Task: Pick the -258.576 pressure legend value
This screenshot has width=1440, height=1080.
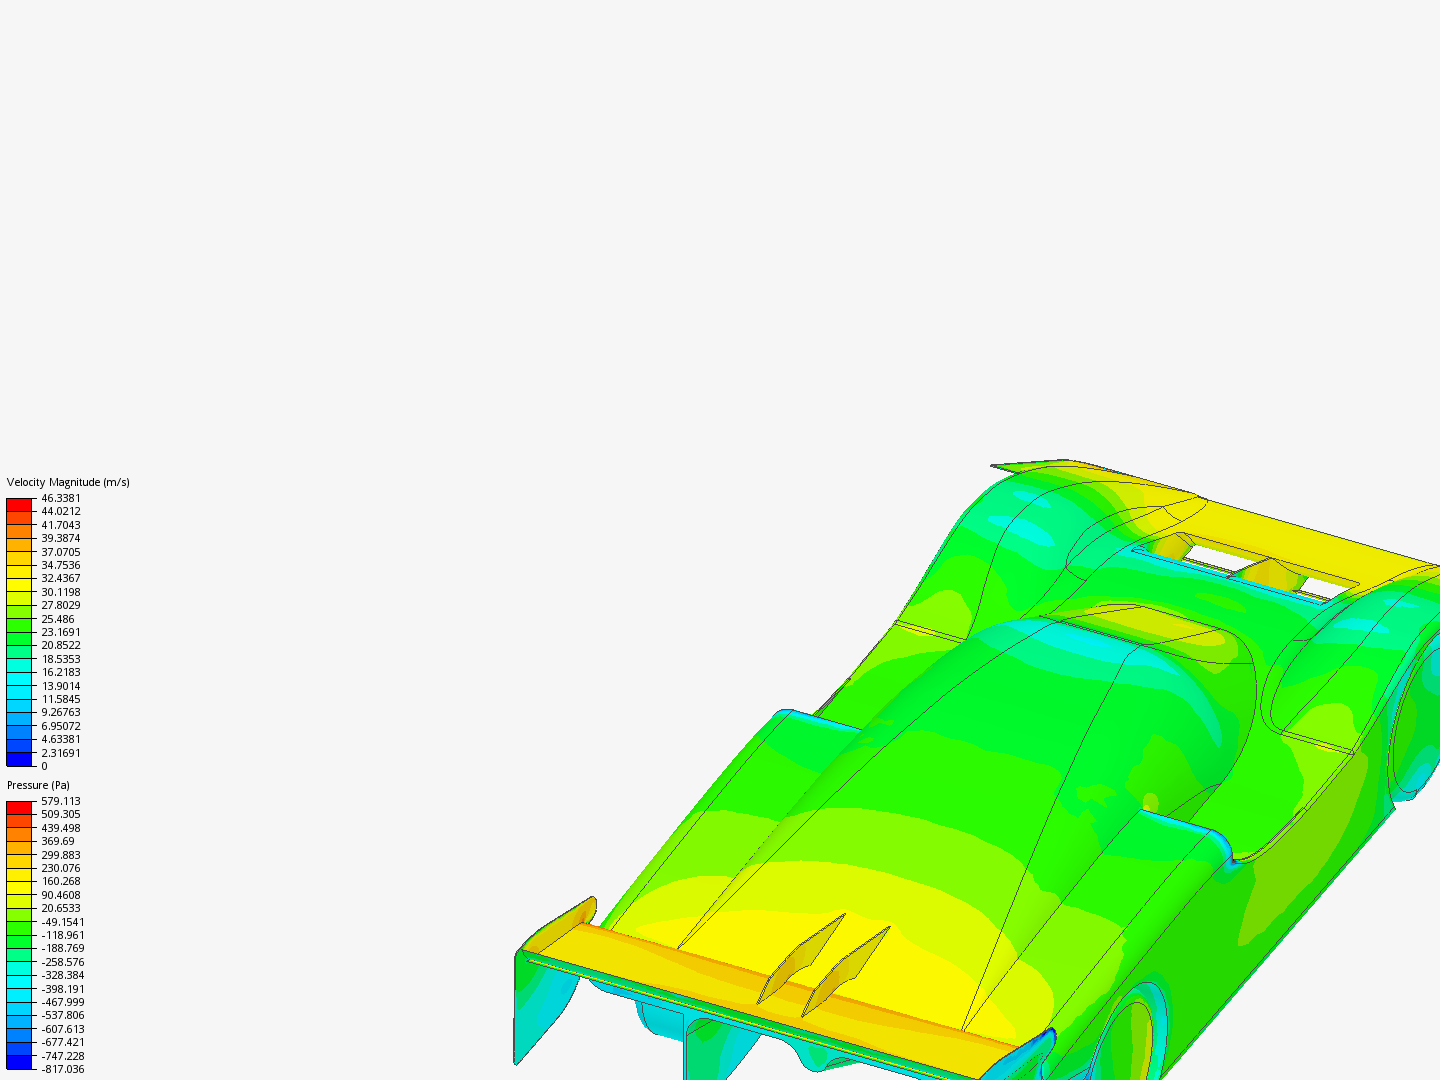Action: pos(63,962)
